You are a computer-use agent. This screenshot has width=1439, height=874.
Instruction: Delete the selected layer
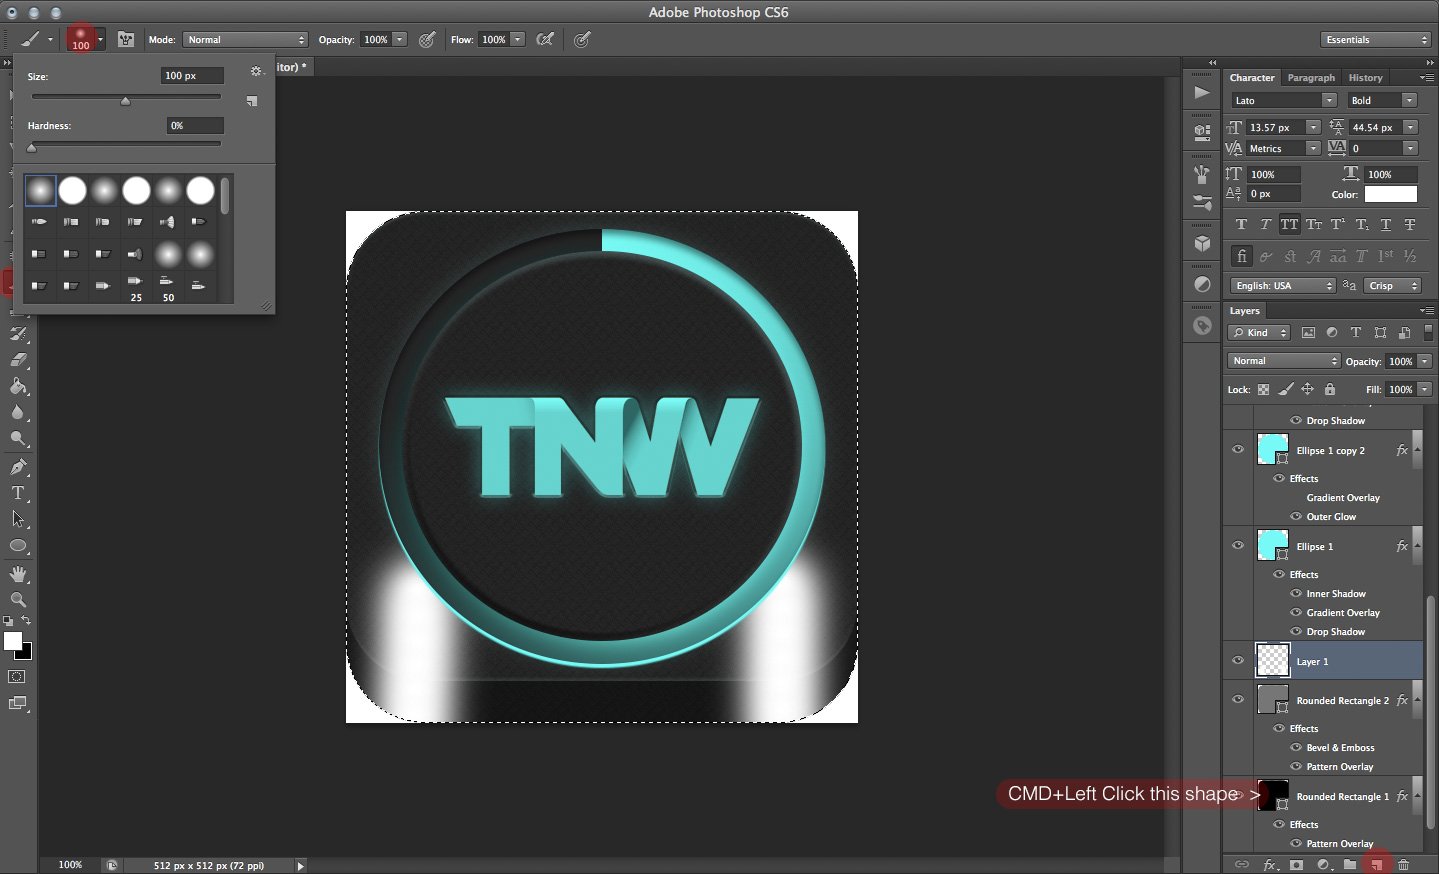coord(1404,865)
